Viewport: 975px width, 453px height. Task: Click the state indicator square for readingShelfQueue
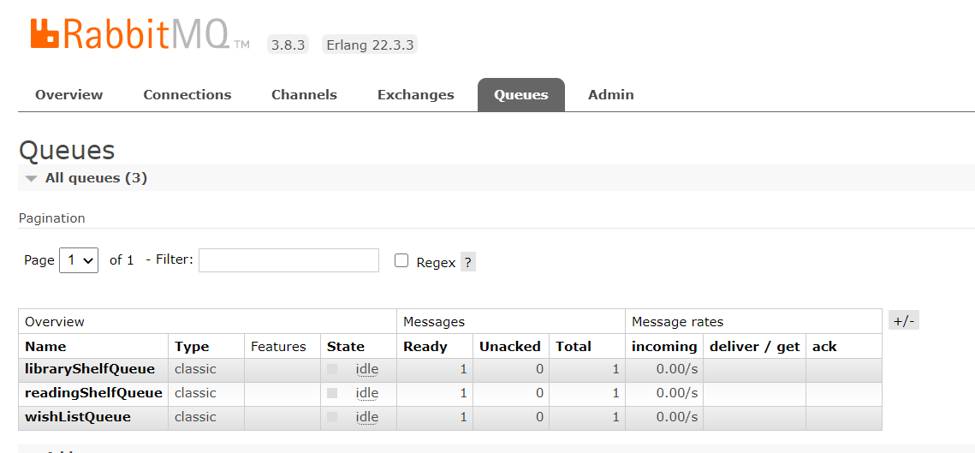(x=332, y=393)
